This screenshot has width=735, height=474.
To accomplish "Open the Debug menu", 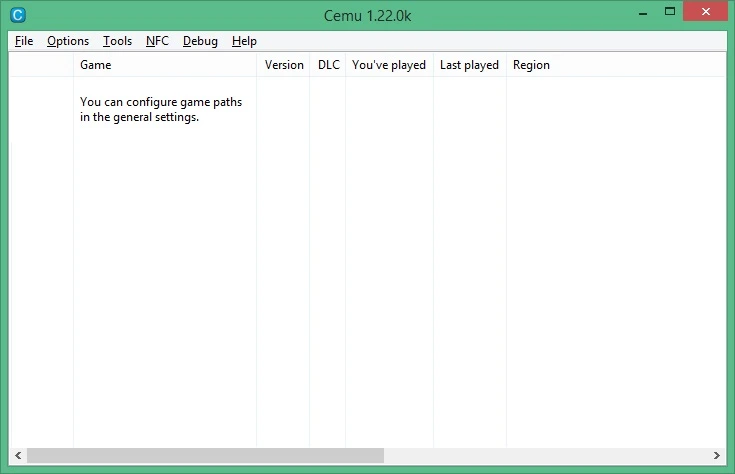I will pos(200,41).
